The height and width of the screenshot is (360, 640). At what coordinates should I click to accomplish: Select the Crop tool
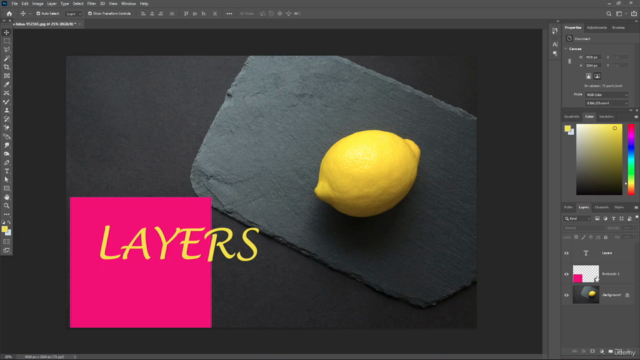[x=7, y=67]
